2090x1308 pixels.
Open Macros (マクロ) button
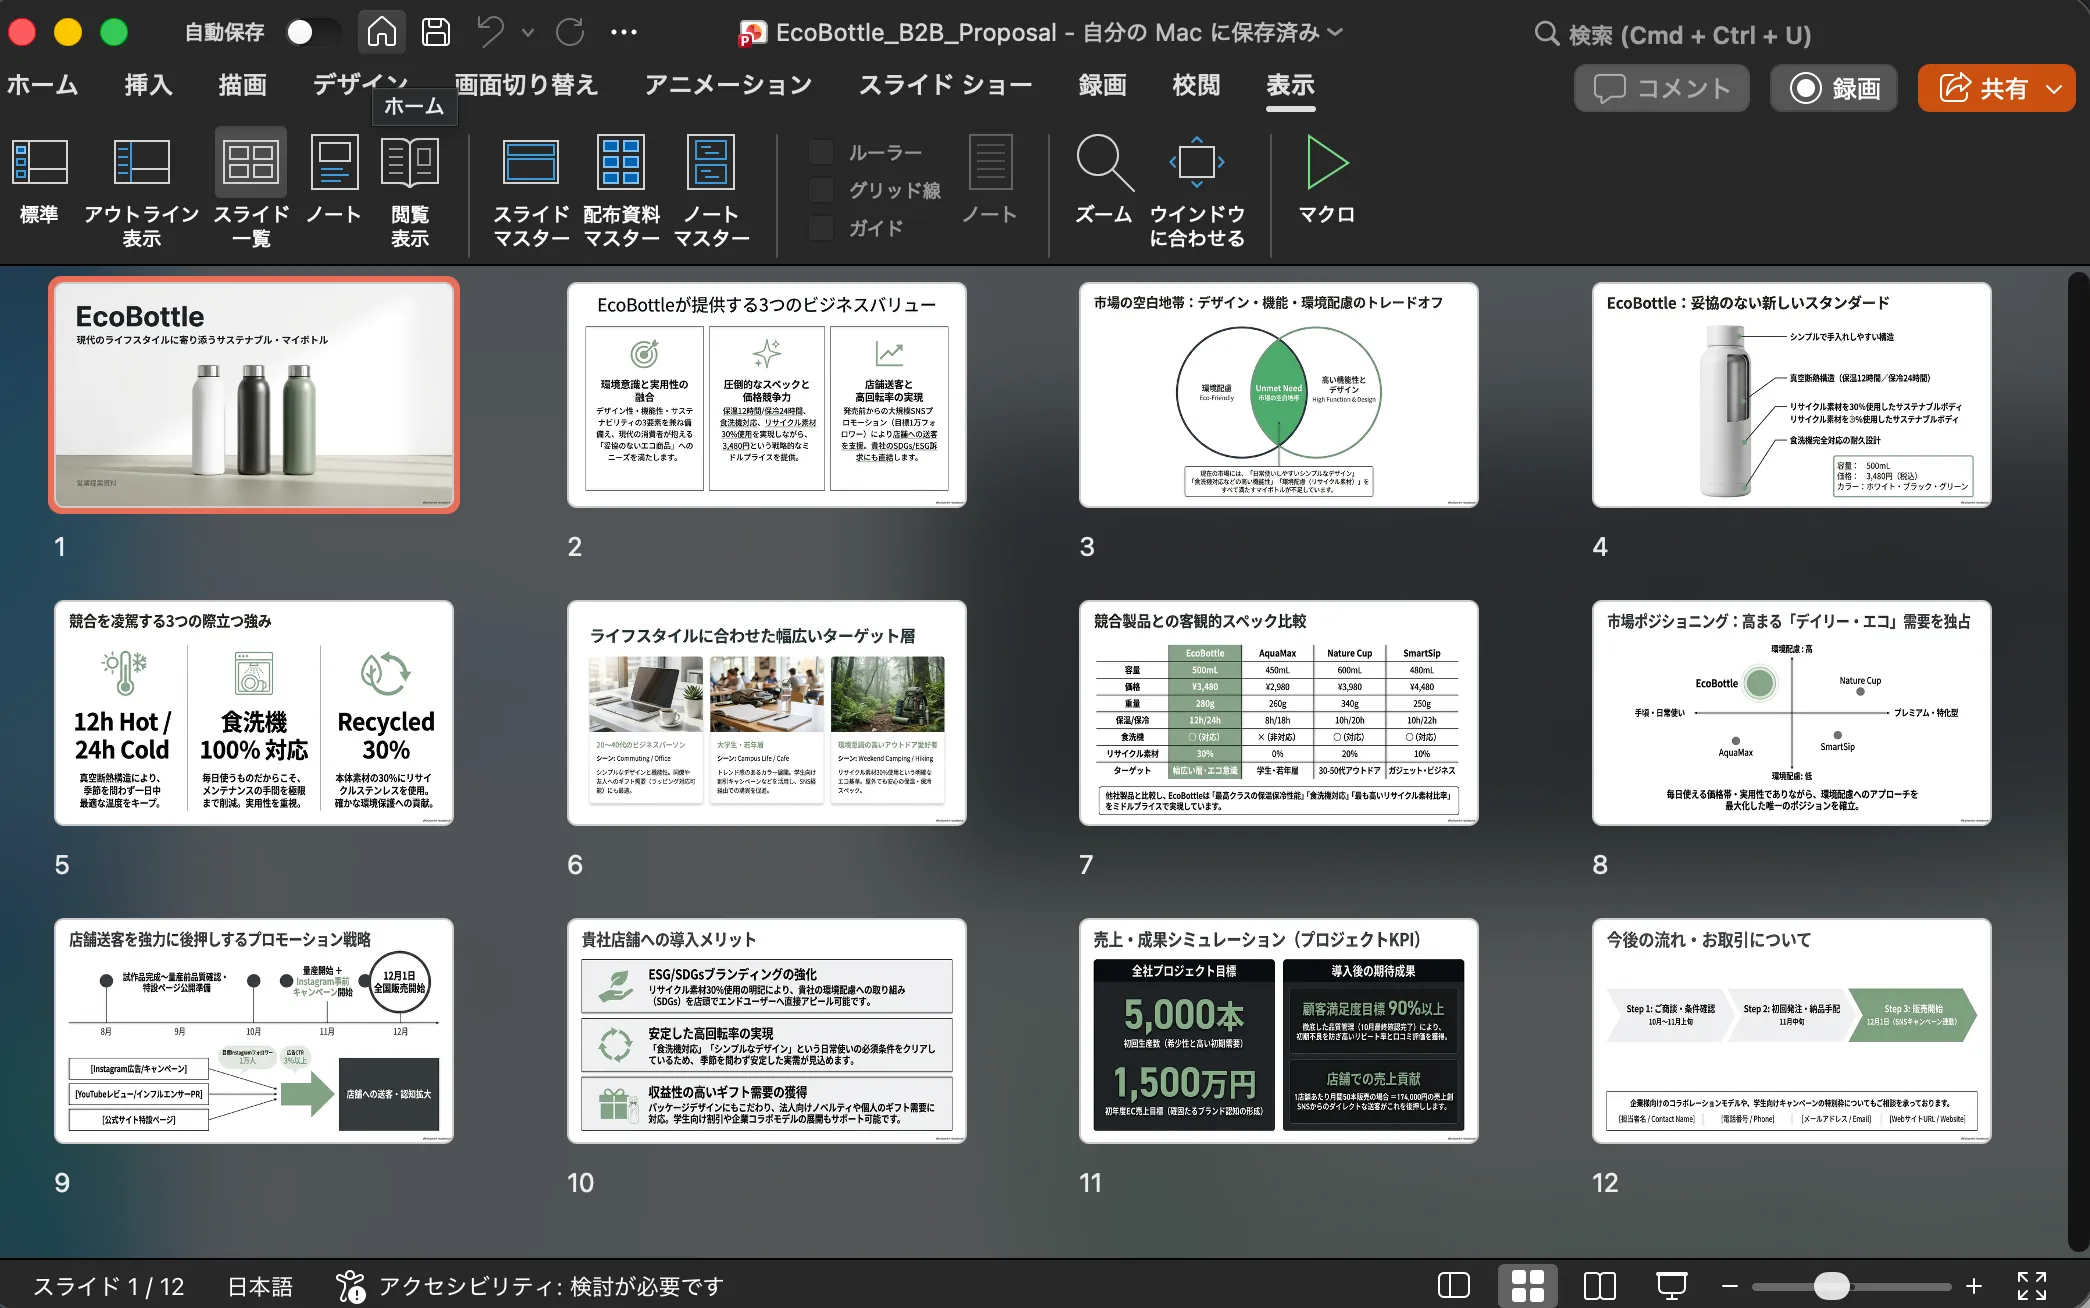1327,182
